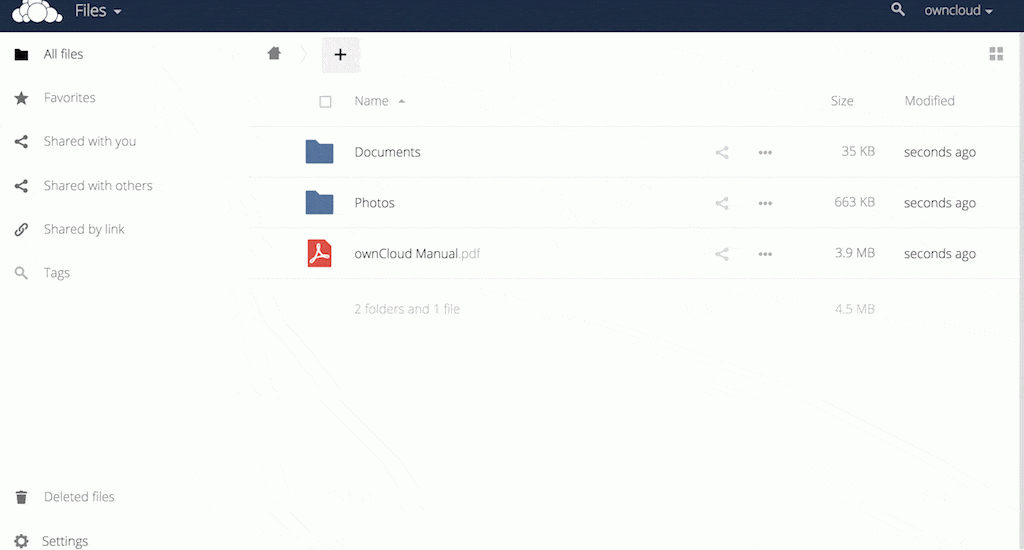Click the Documents folder icon
This screenshot has height=550, width=1024.
pyautogui.click(x=319, y=152)
